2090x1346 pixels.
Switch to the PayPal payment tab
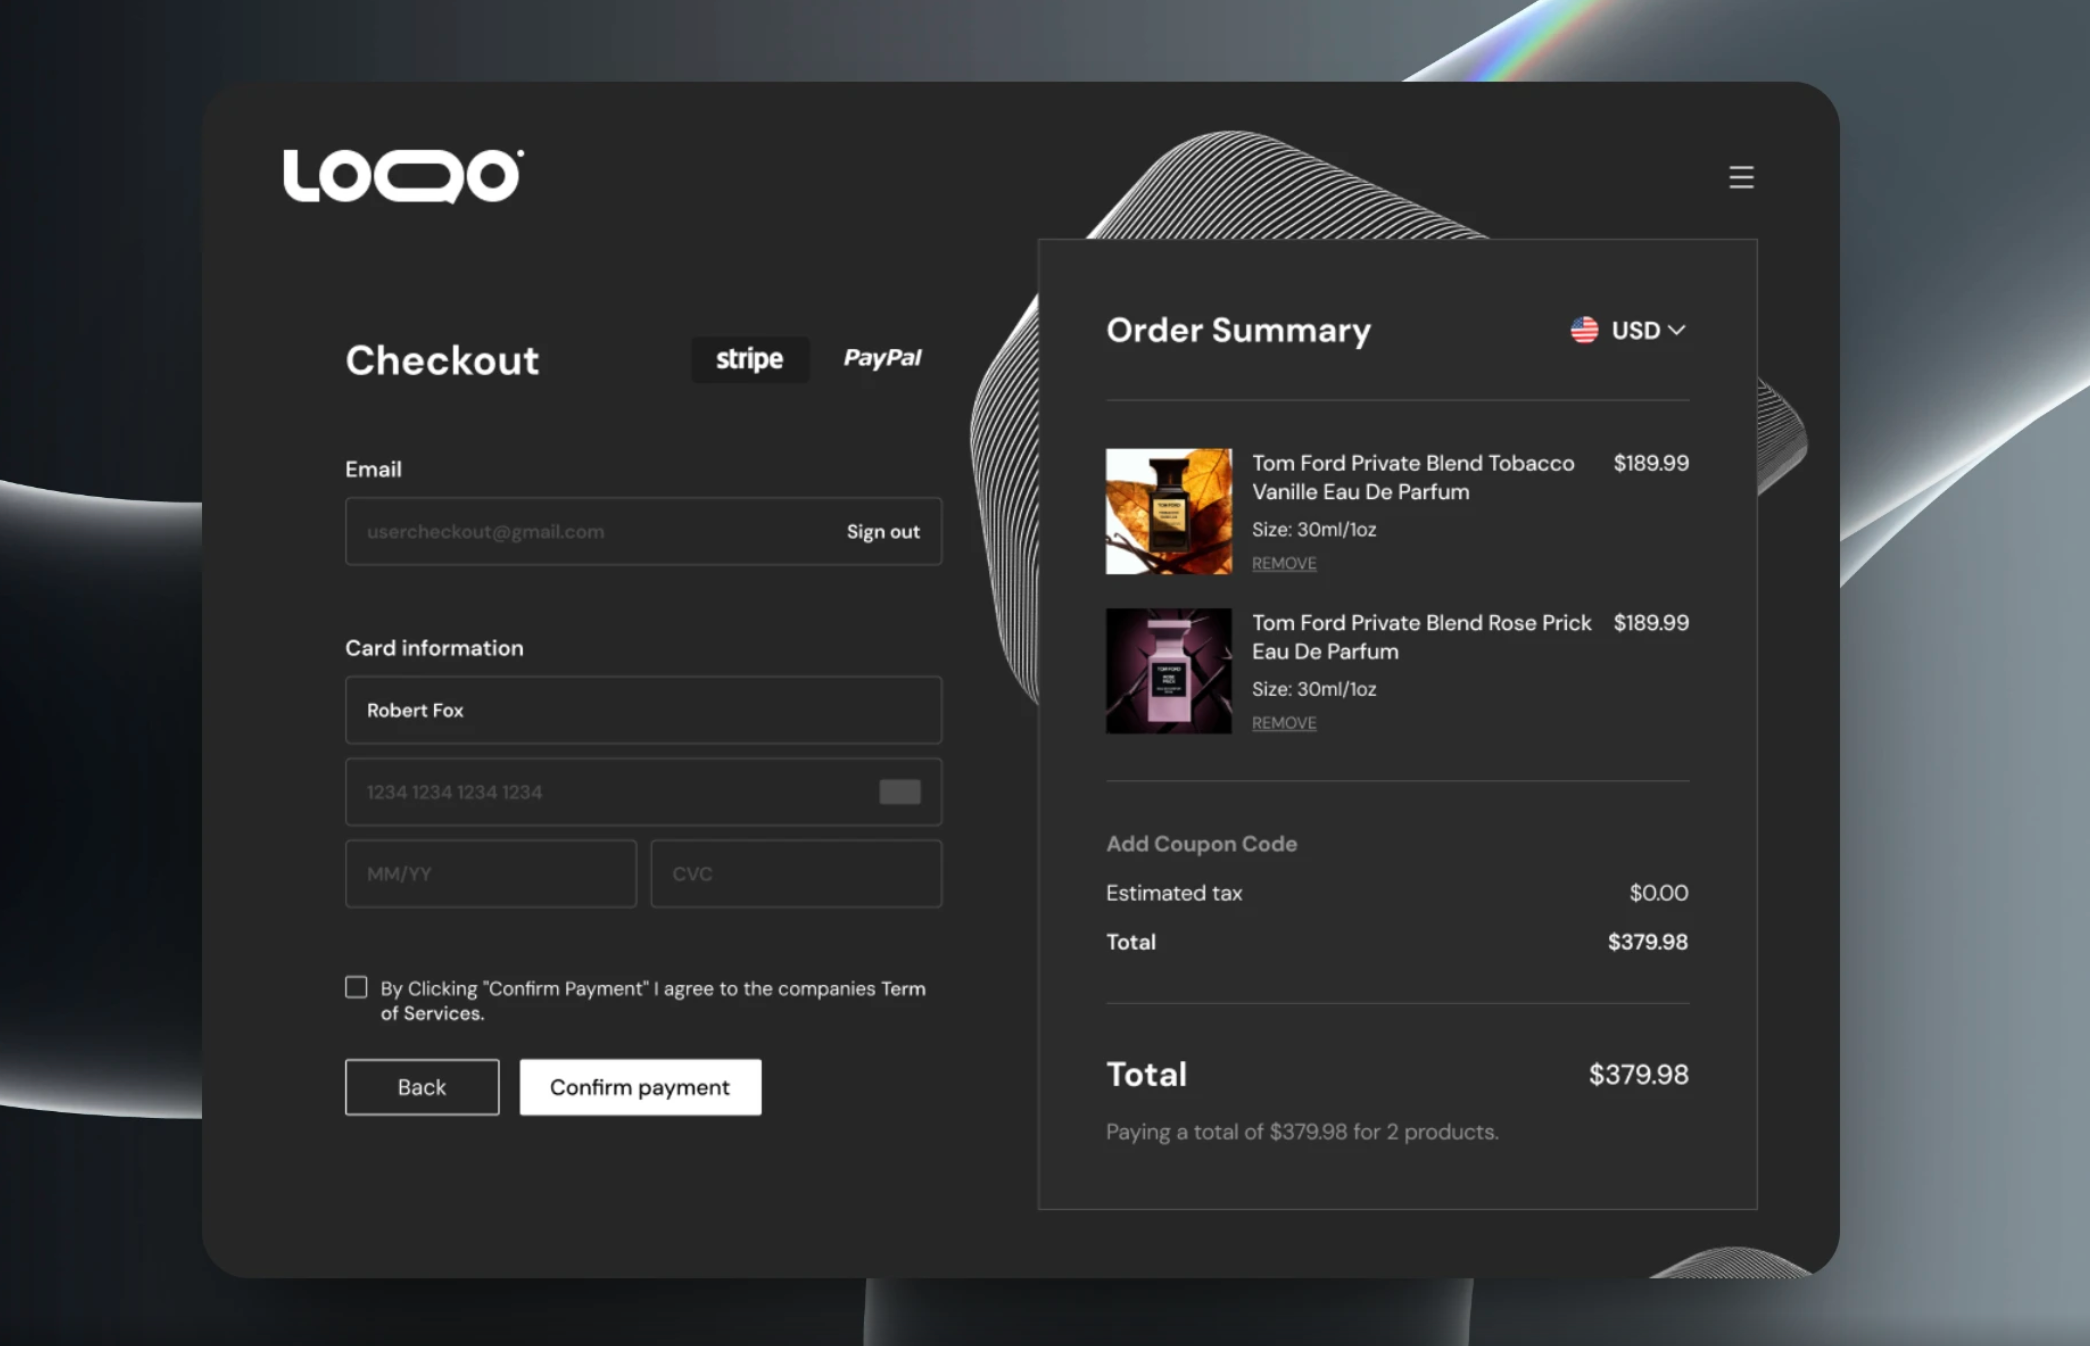[x=882, y=358]
